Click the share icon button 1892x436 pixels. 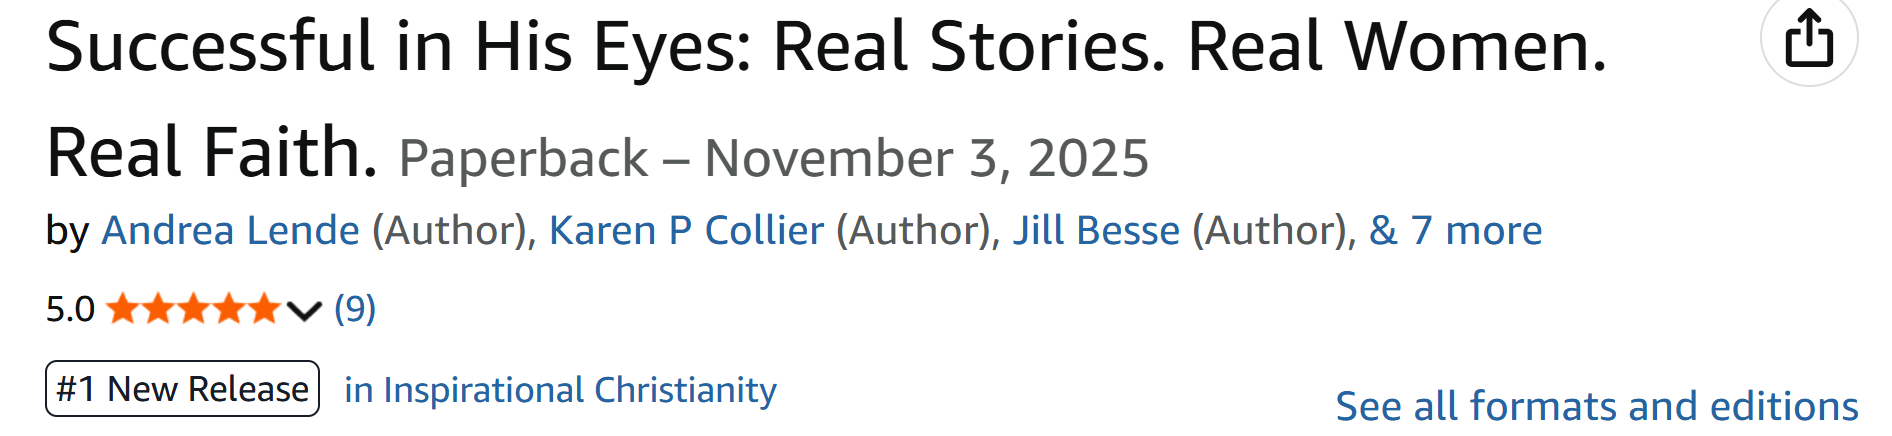1808,39
